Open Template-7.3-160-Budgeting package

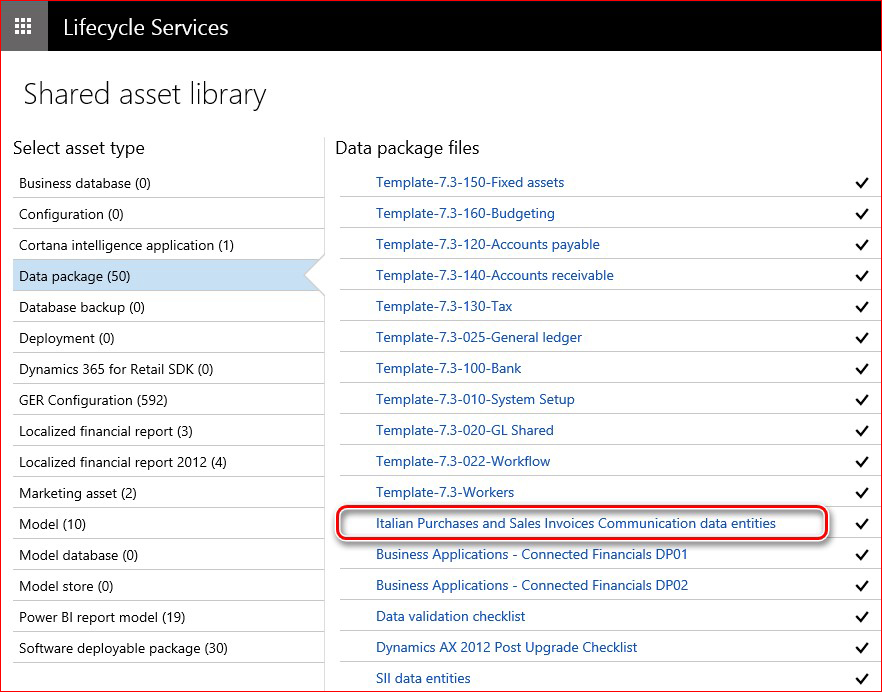point(465,213)
